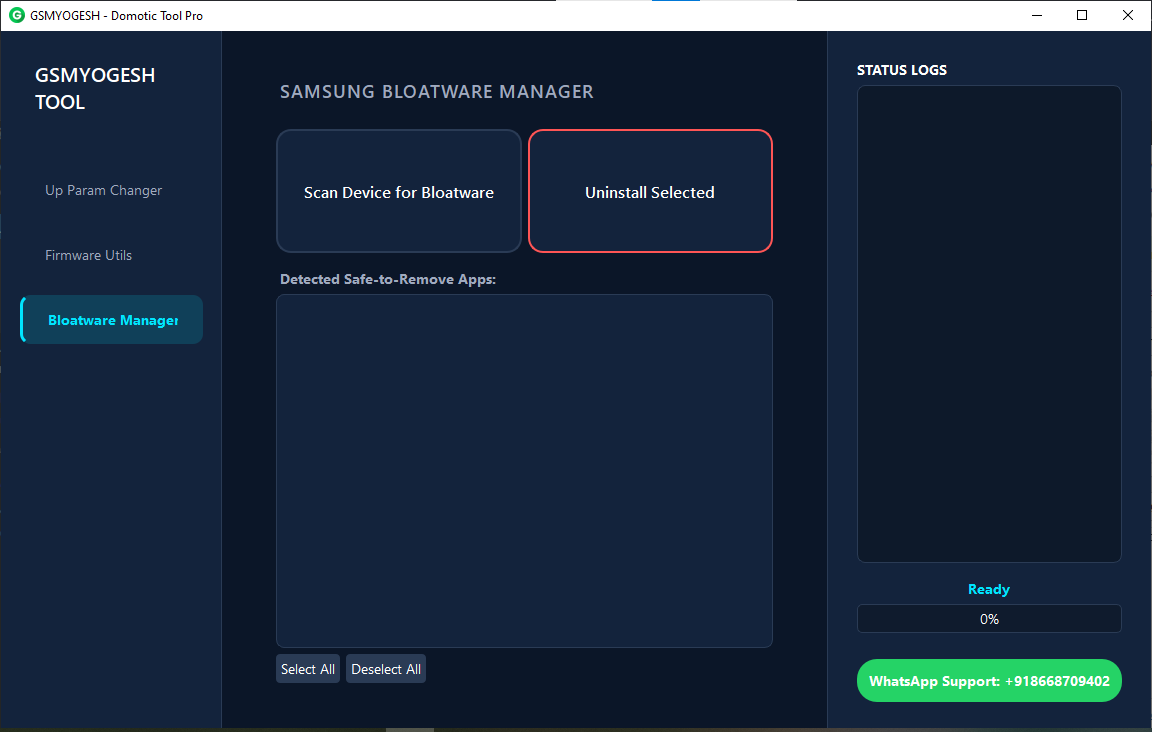Open the Up Param Changer section
Image resolution: width=1152 pixels, height=732 pixels.
pos(104,190)
